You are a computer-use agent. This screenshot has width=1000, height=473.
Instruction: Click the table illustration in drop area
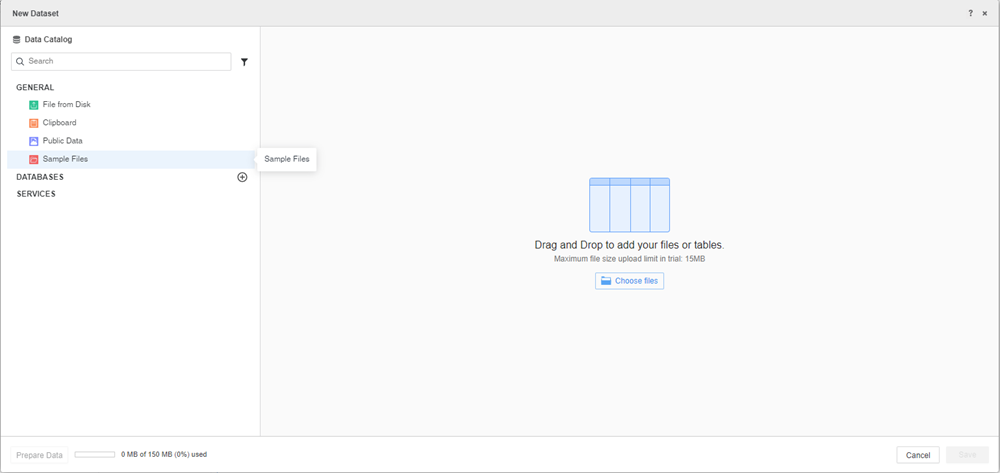(x=629, y=205)
